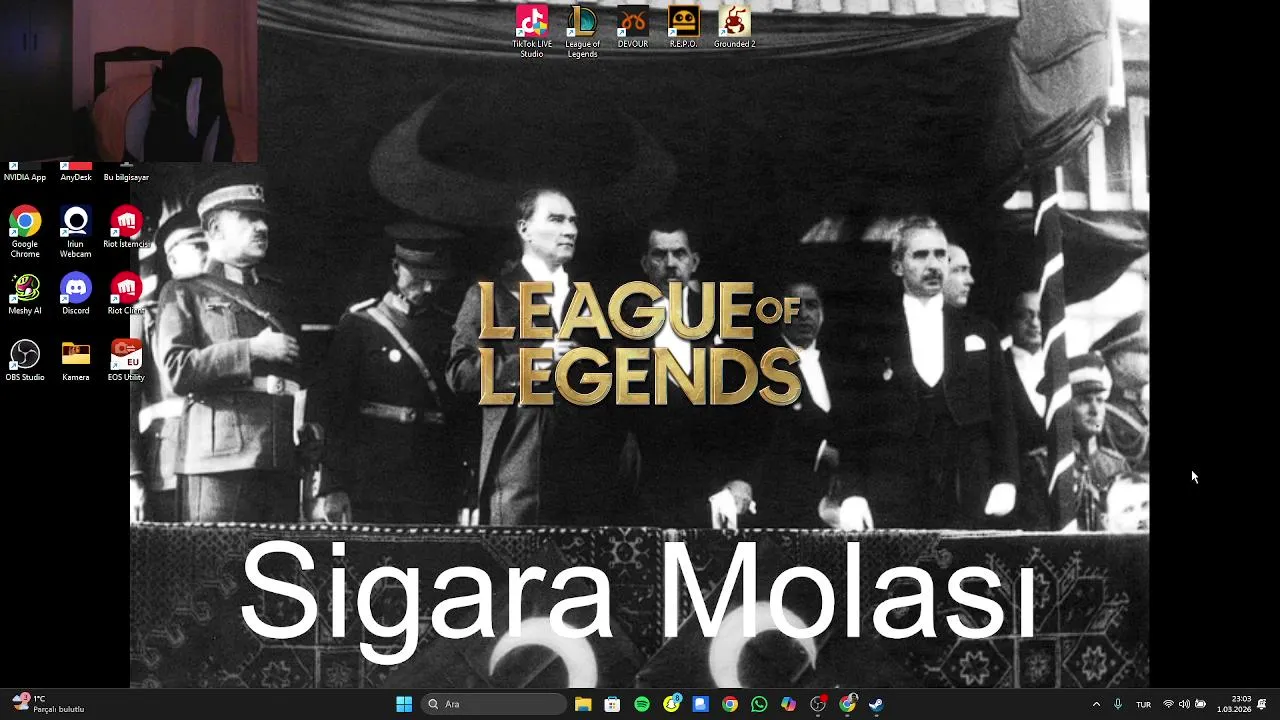The height and width of the screenshot is (720, 1280).
Task: Launch the Grounded 2 desktop shortcut
Action: (x=734, y=27)
